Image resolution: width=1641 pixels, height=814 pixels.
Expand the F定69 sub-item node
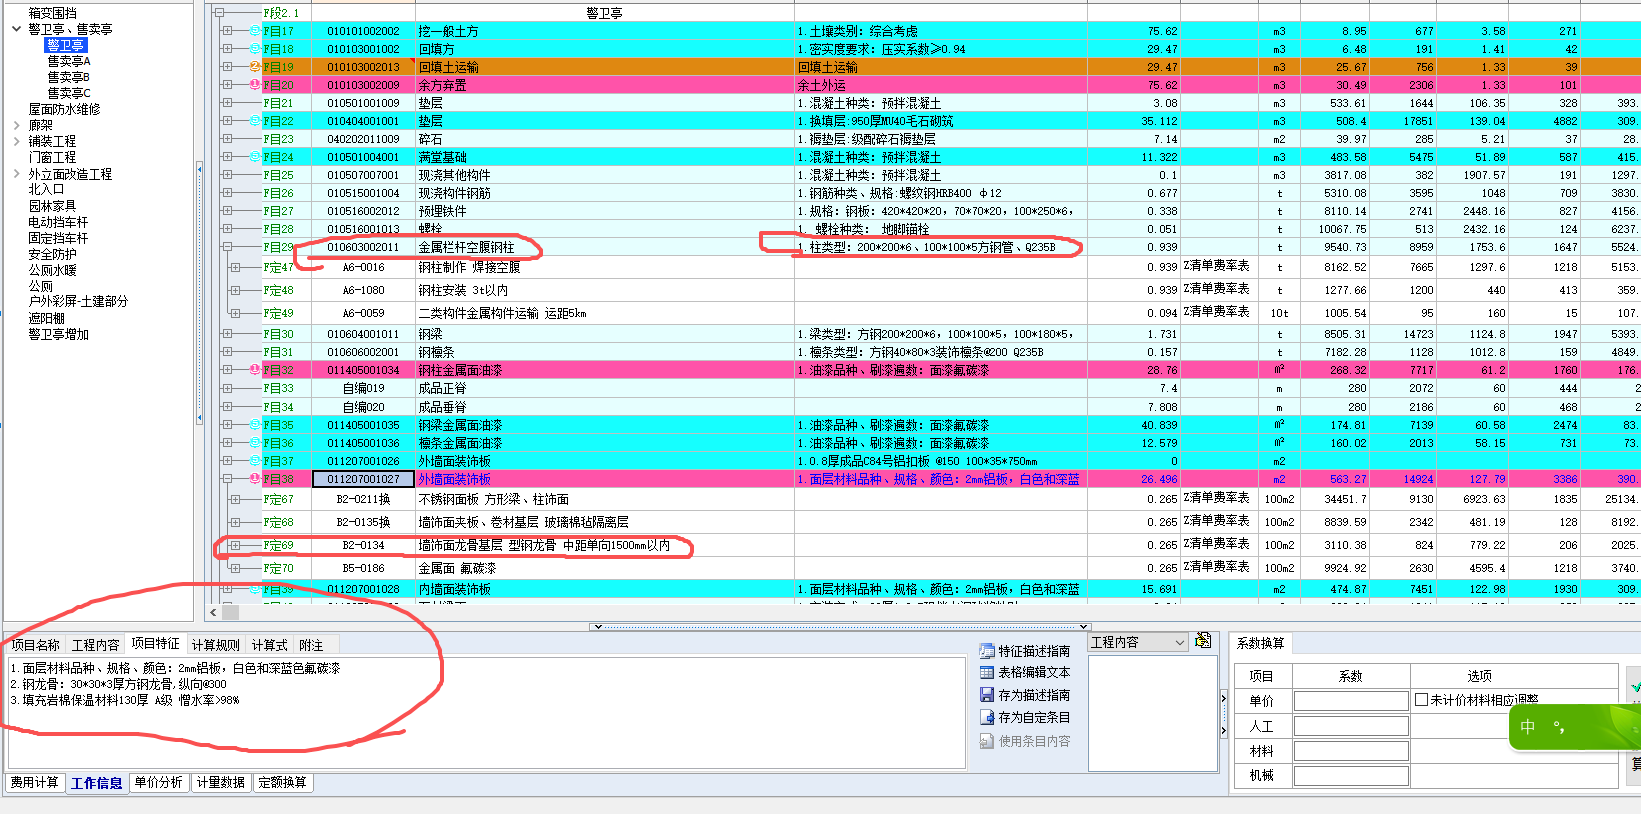pos(235,546)
